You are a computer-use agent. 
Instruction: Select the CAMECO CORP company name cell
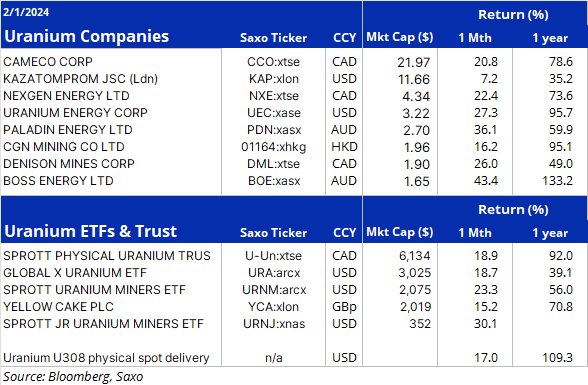click(48, 61)
